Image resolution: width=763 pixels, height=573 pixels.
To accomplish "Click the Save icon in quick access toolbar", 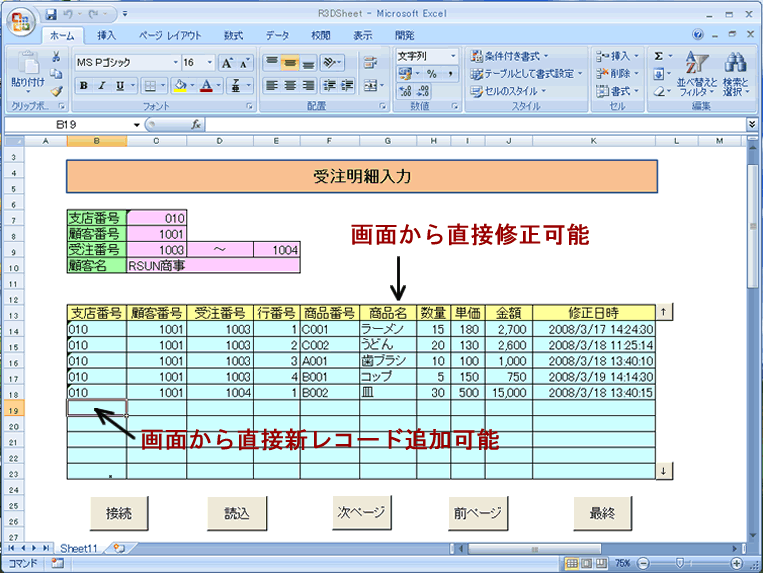I will coord(51,15).
